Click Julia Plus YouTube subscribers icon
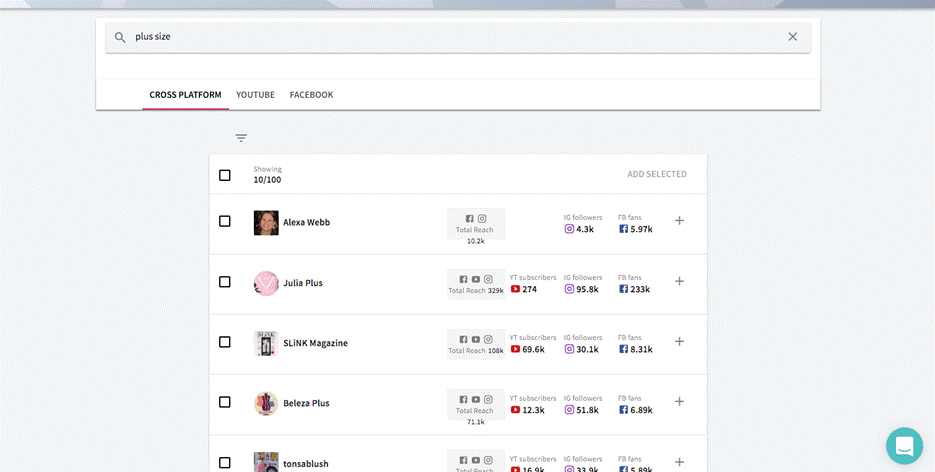935x472 pixels. [516, 289]
